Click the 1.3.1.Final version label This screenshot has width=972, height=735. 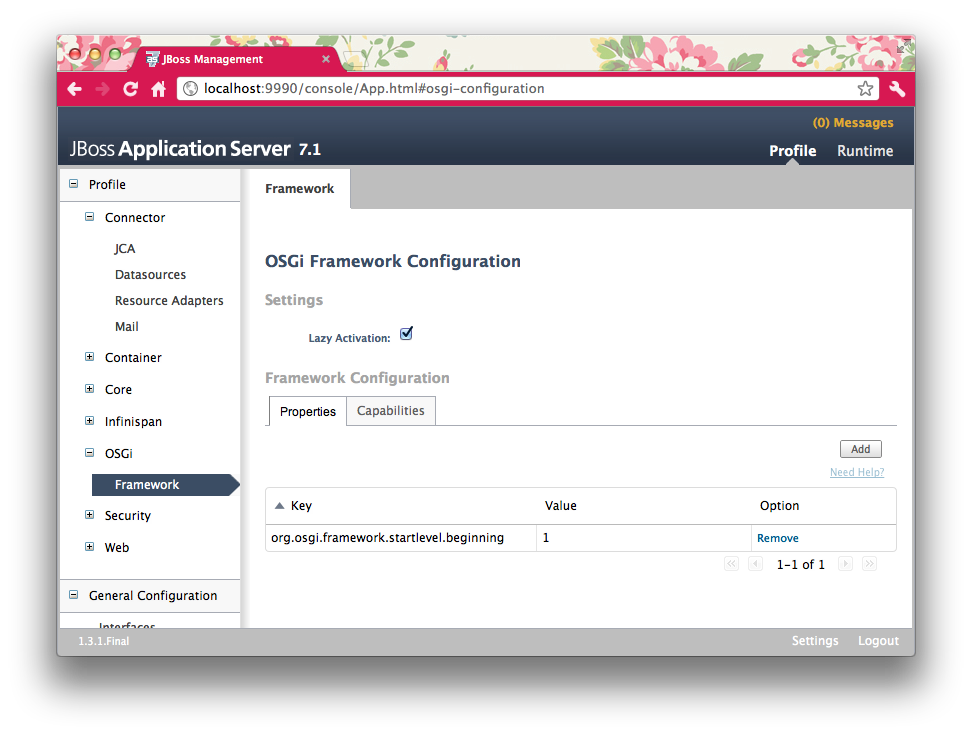(x=104, y=641)
